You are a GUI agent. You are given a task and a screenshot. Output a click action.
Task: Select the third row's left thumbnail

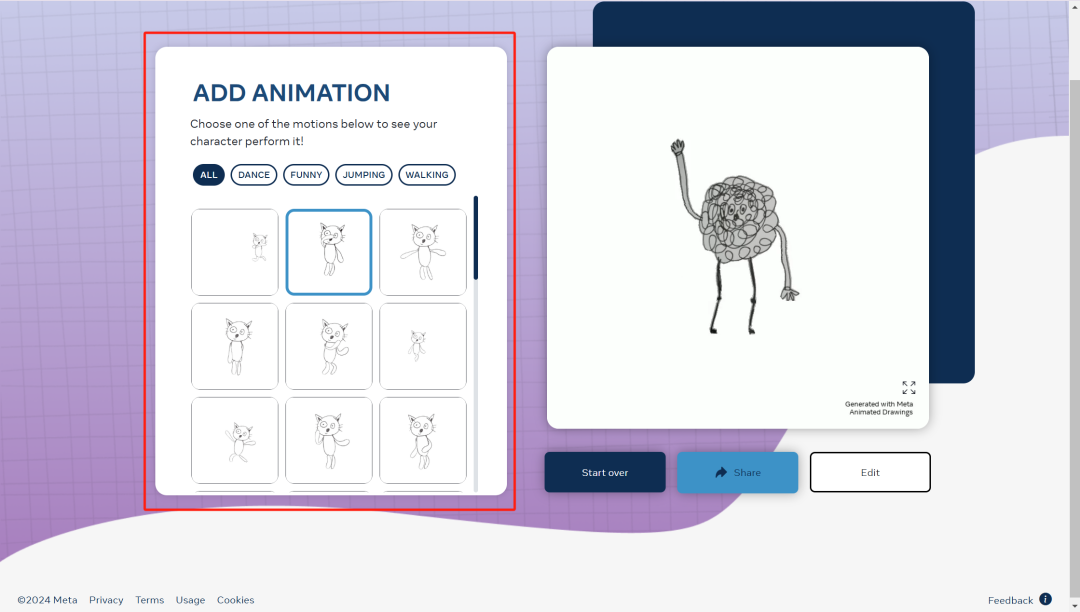(x=235, y=441)
